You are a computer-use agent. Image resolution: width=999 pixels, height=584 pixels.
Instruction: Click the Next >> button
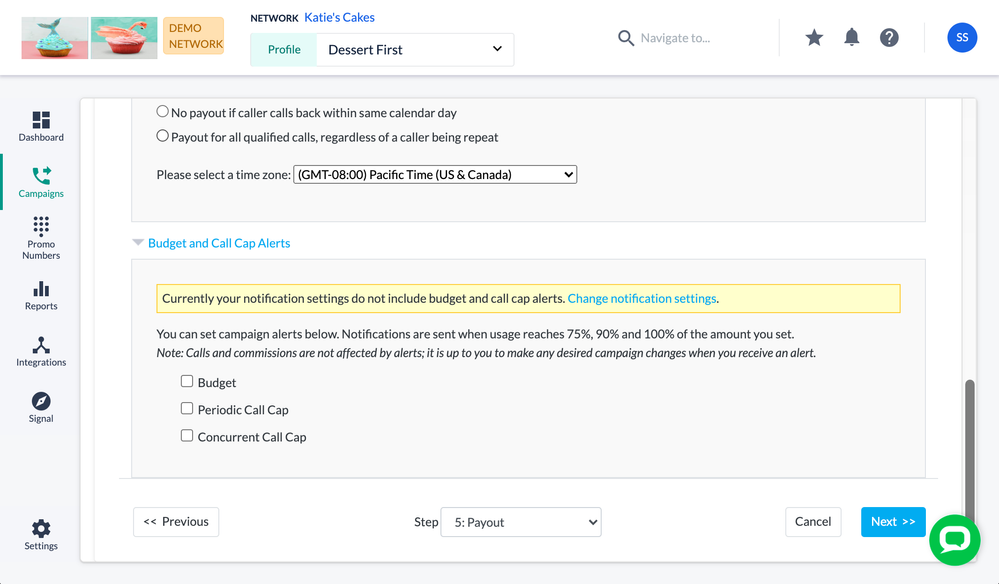pos(892,522)
